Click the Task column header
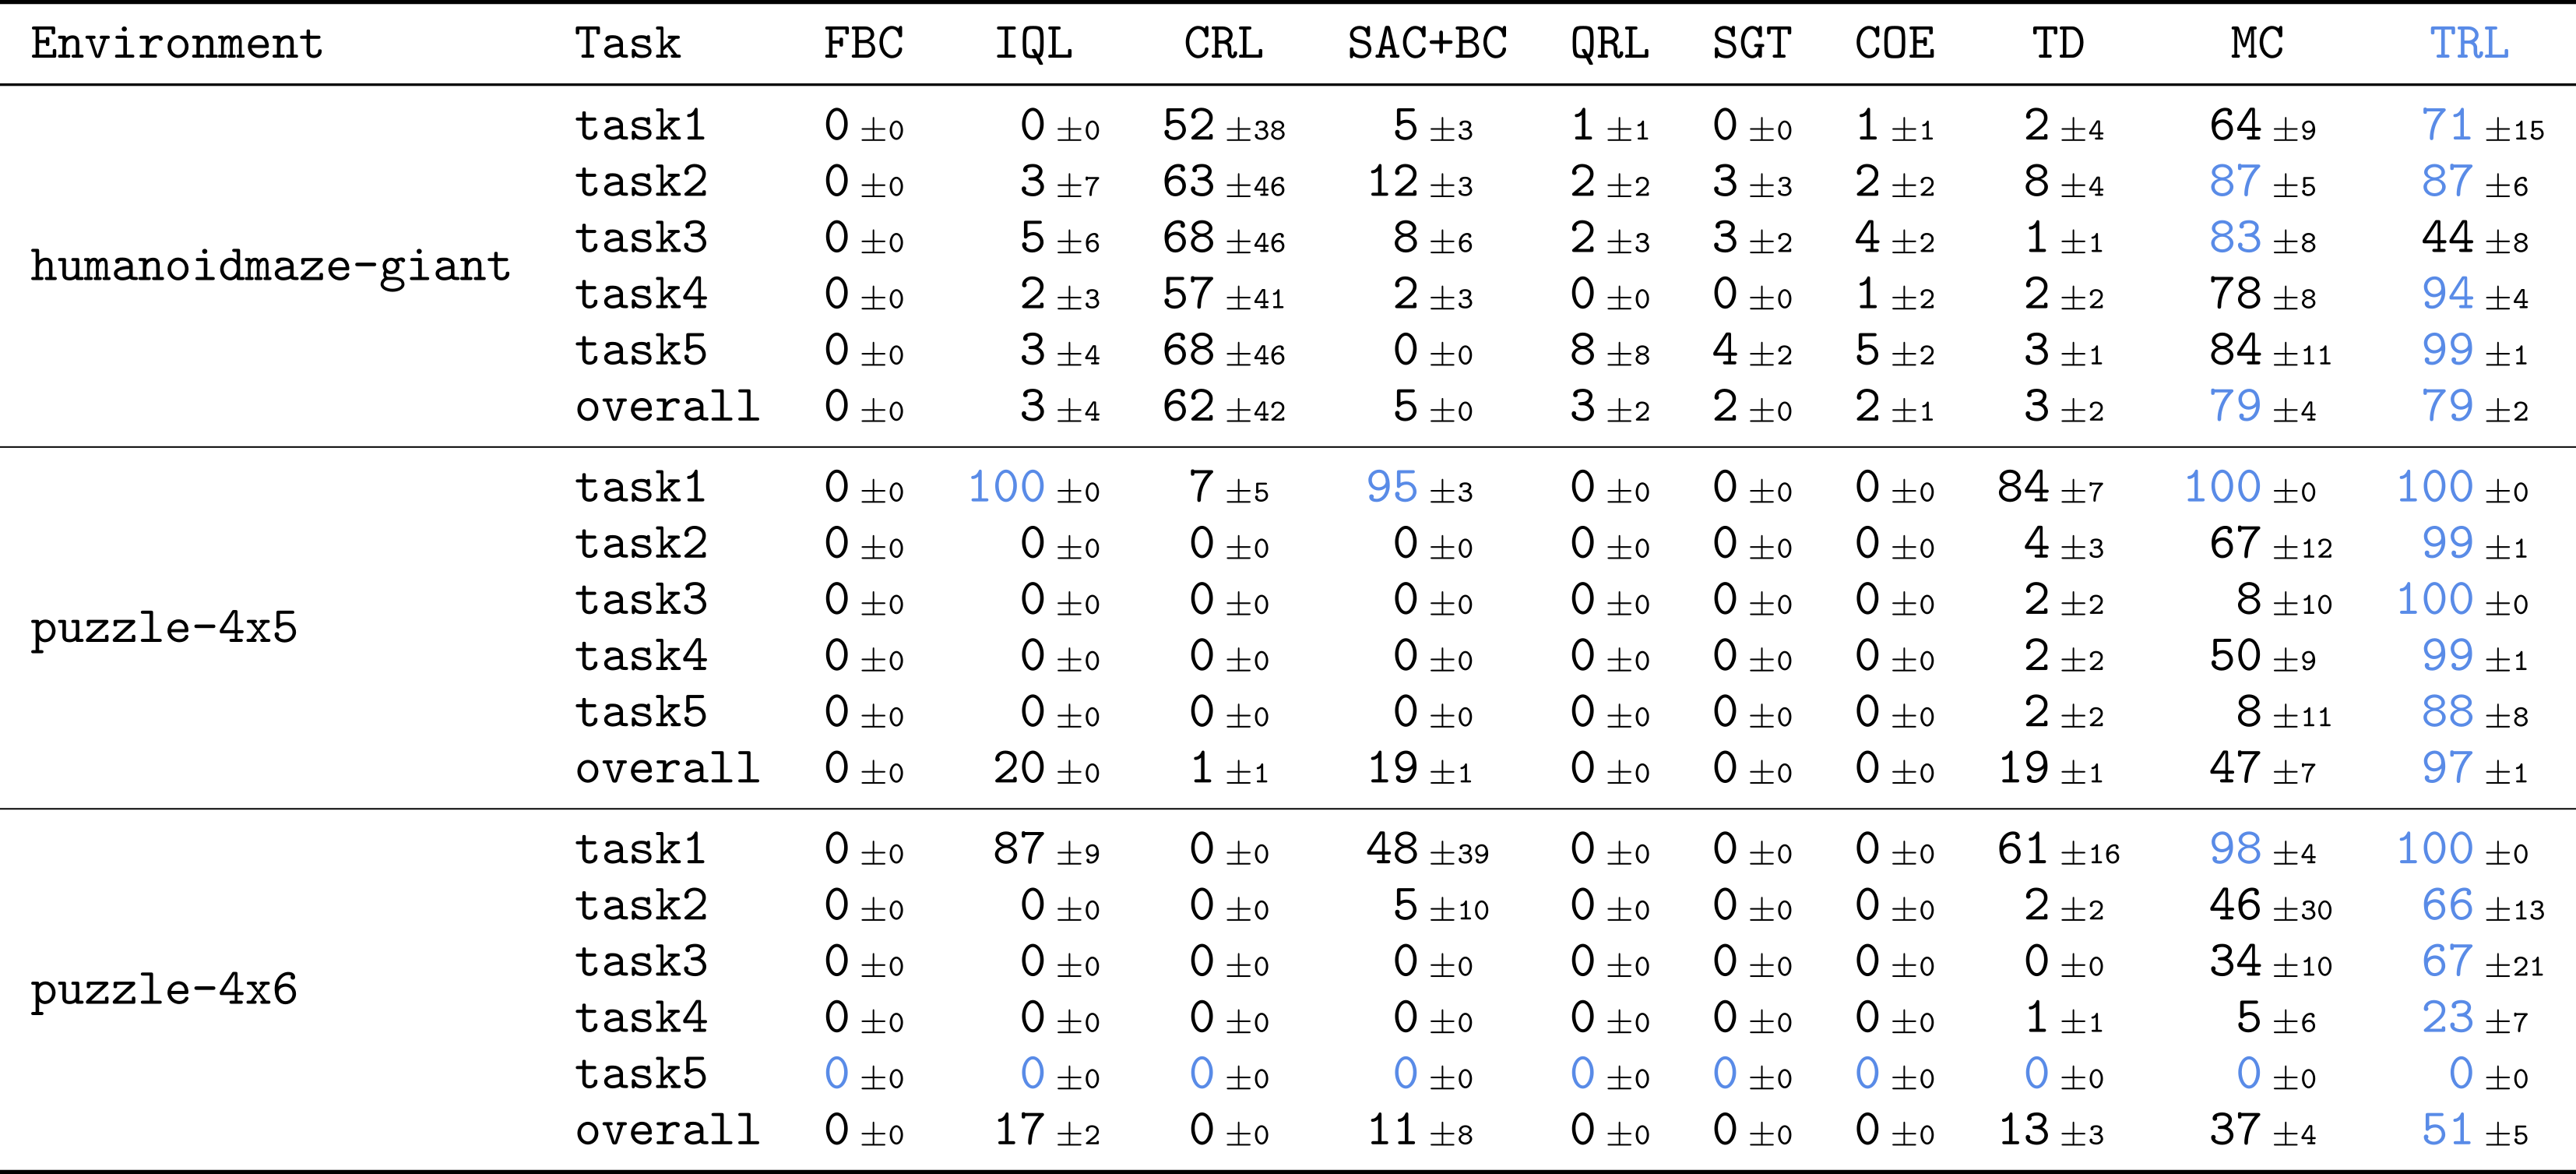2576x1174 pixels. click(628, 44)
